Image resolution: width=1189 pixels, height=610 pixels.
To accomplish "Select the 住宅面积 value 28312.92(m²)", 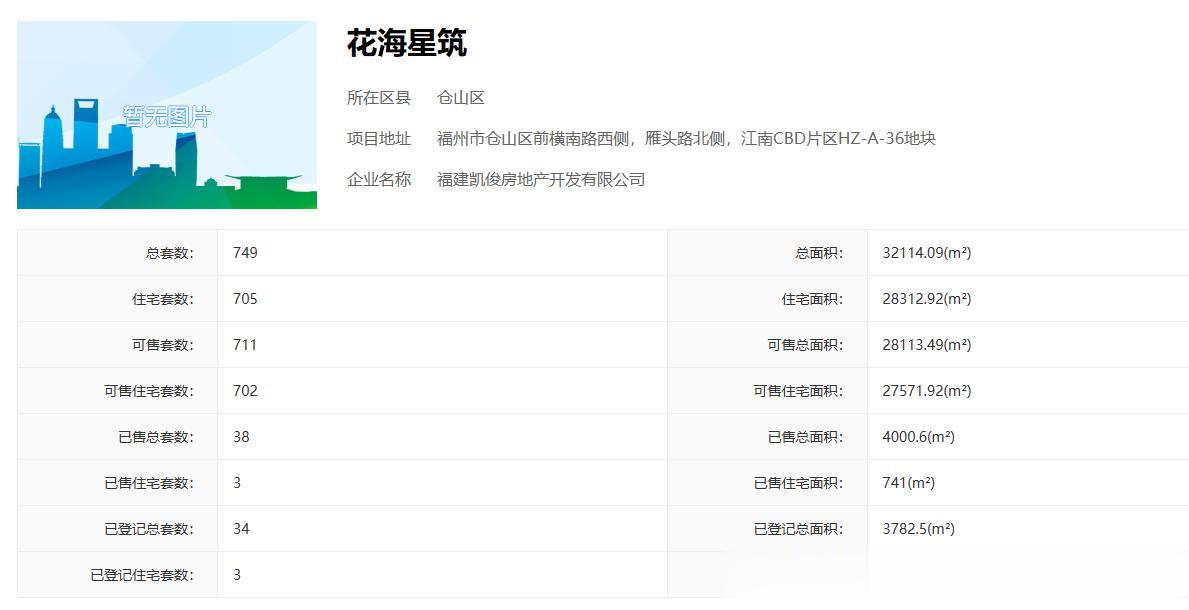I will click(927, 299).
